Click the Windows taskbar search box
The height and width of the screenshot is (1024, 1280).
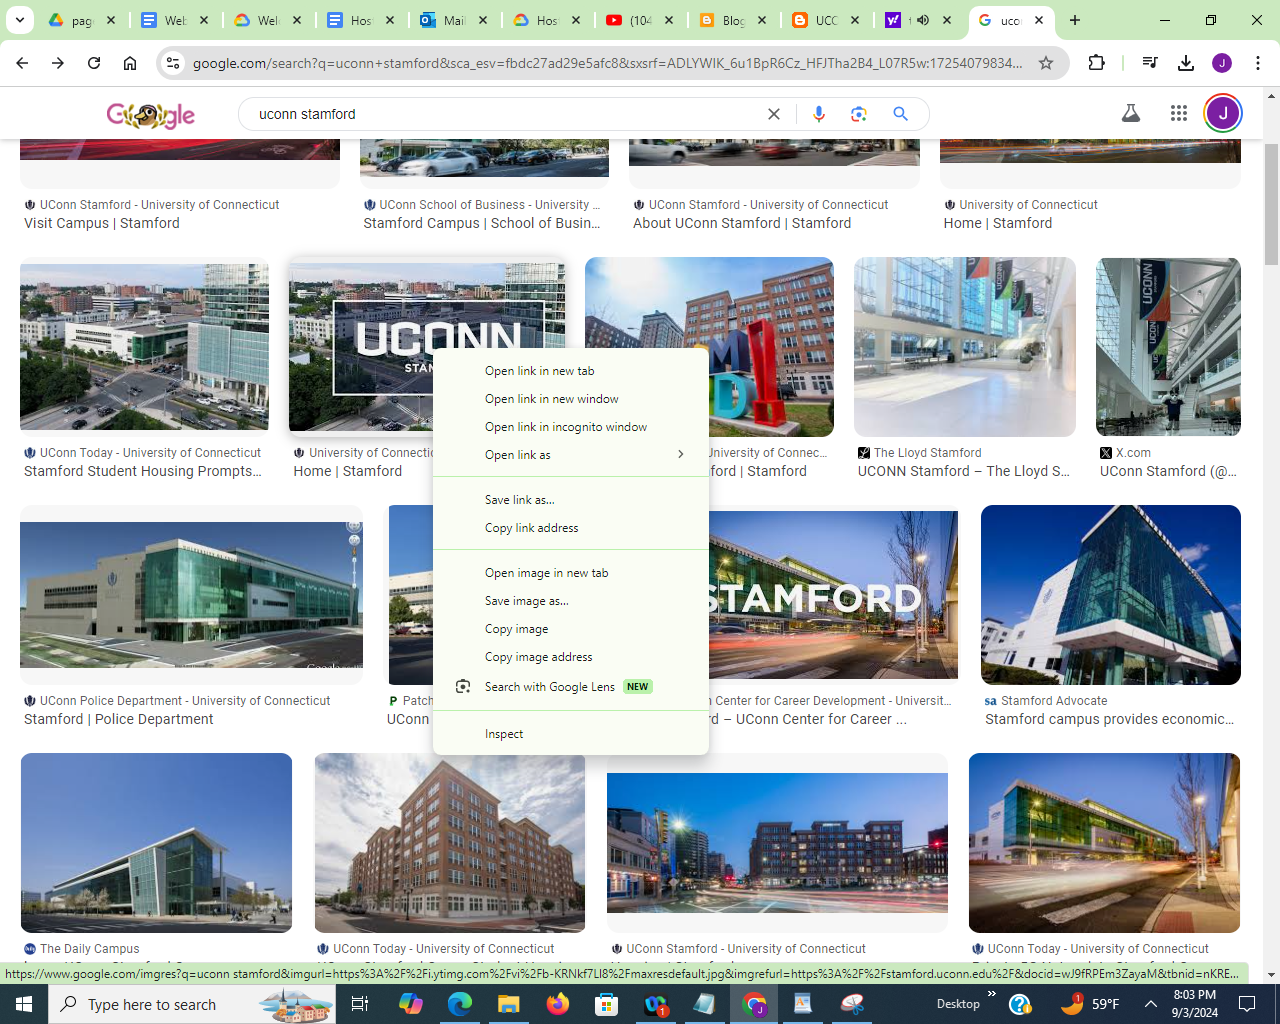coord(193,1004)
